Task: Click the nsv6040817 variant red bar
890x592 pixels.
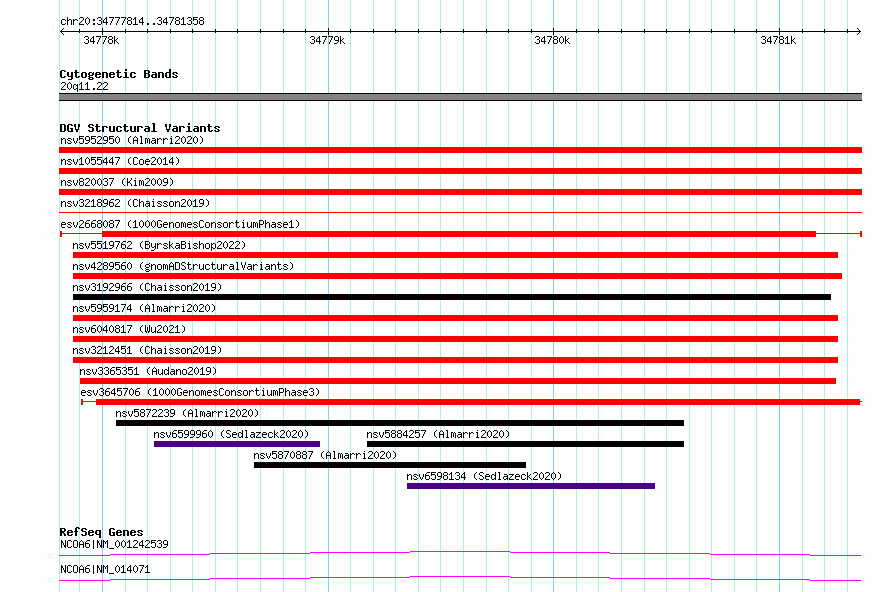Action: click(455, 339)
